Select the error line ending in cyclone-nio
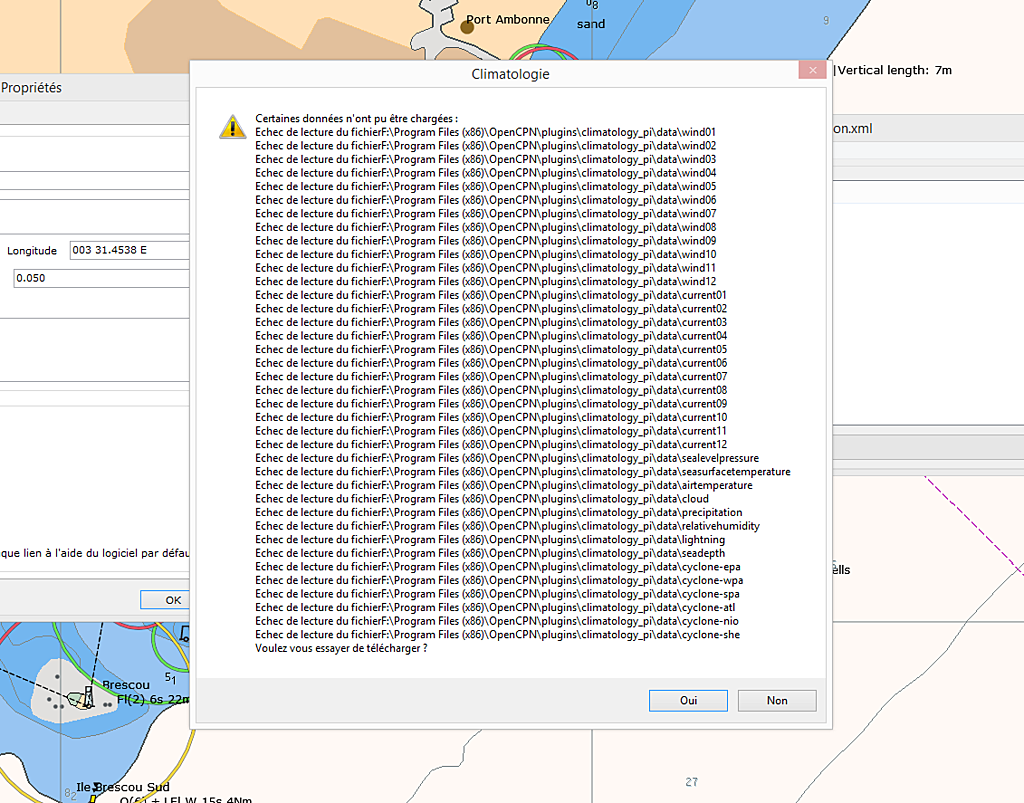 click(497, 622)
